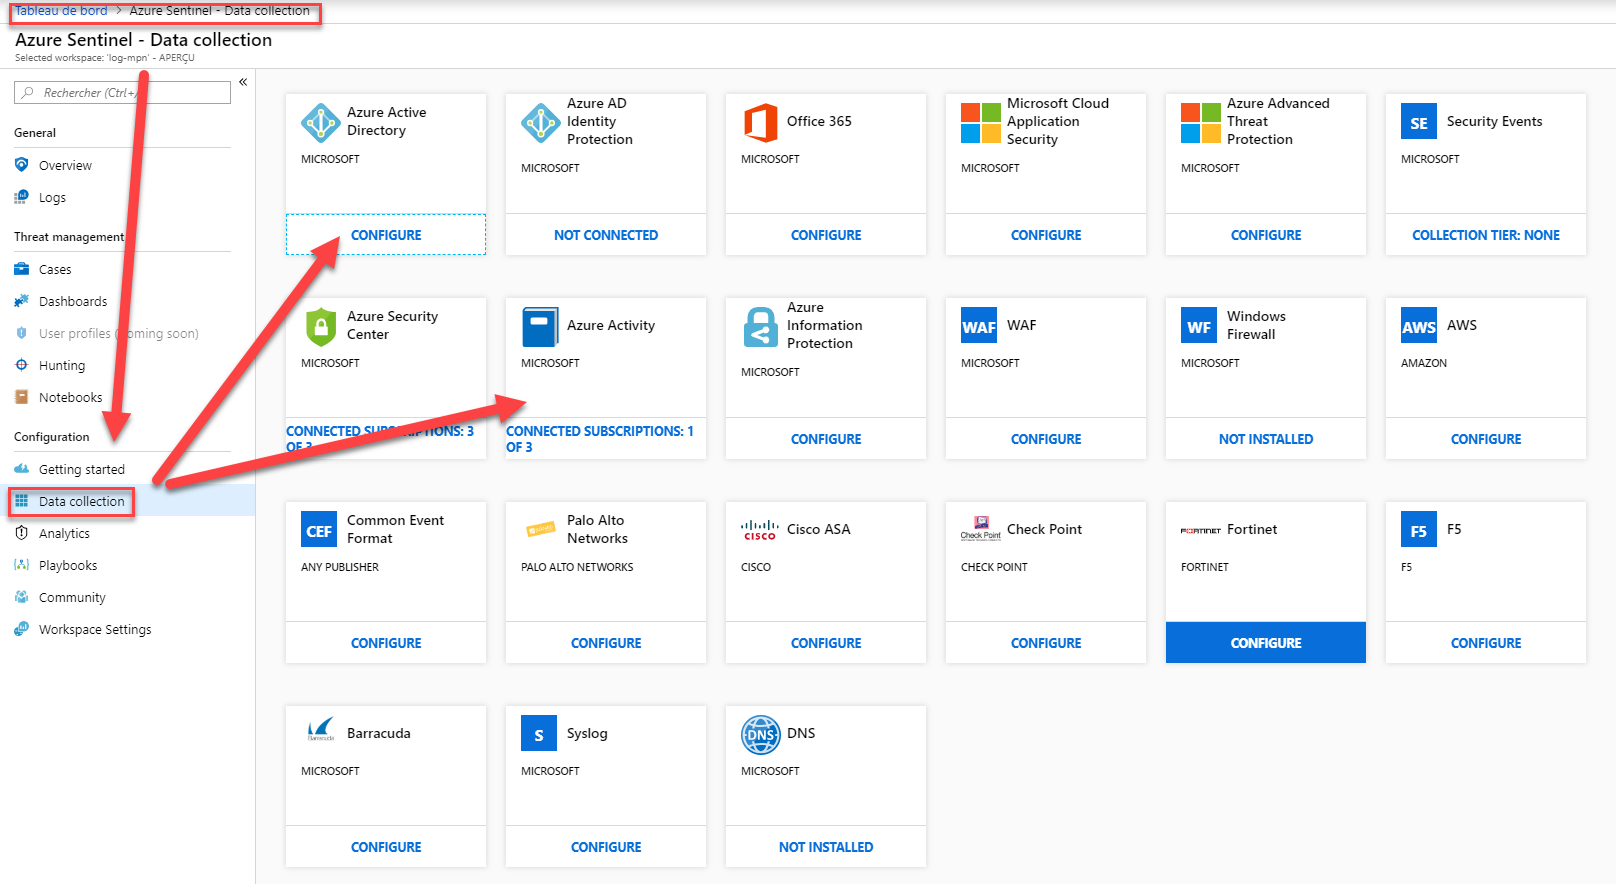
Task: Click NOT INSTALLED on DNS connector
Action: tap(826, 847)
